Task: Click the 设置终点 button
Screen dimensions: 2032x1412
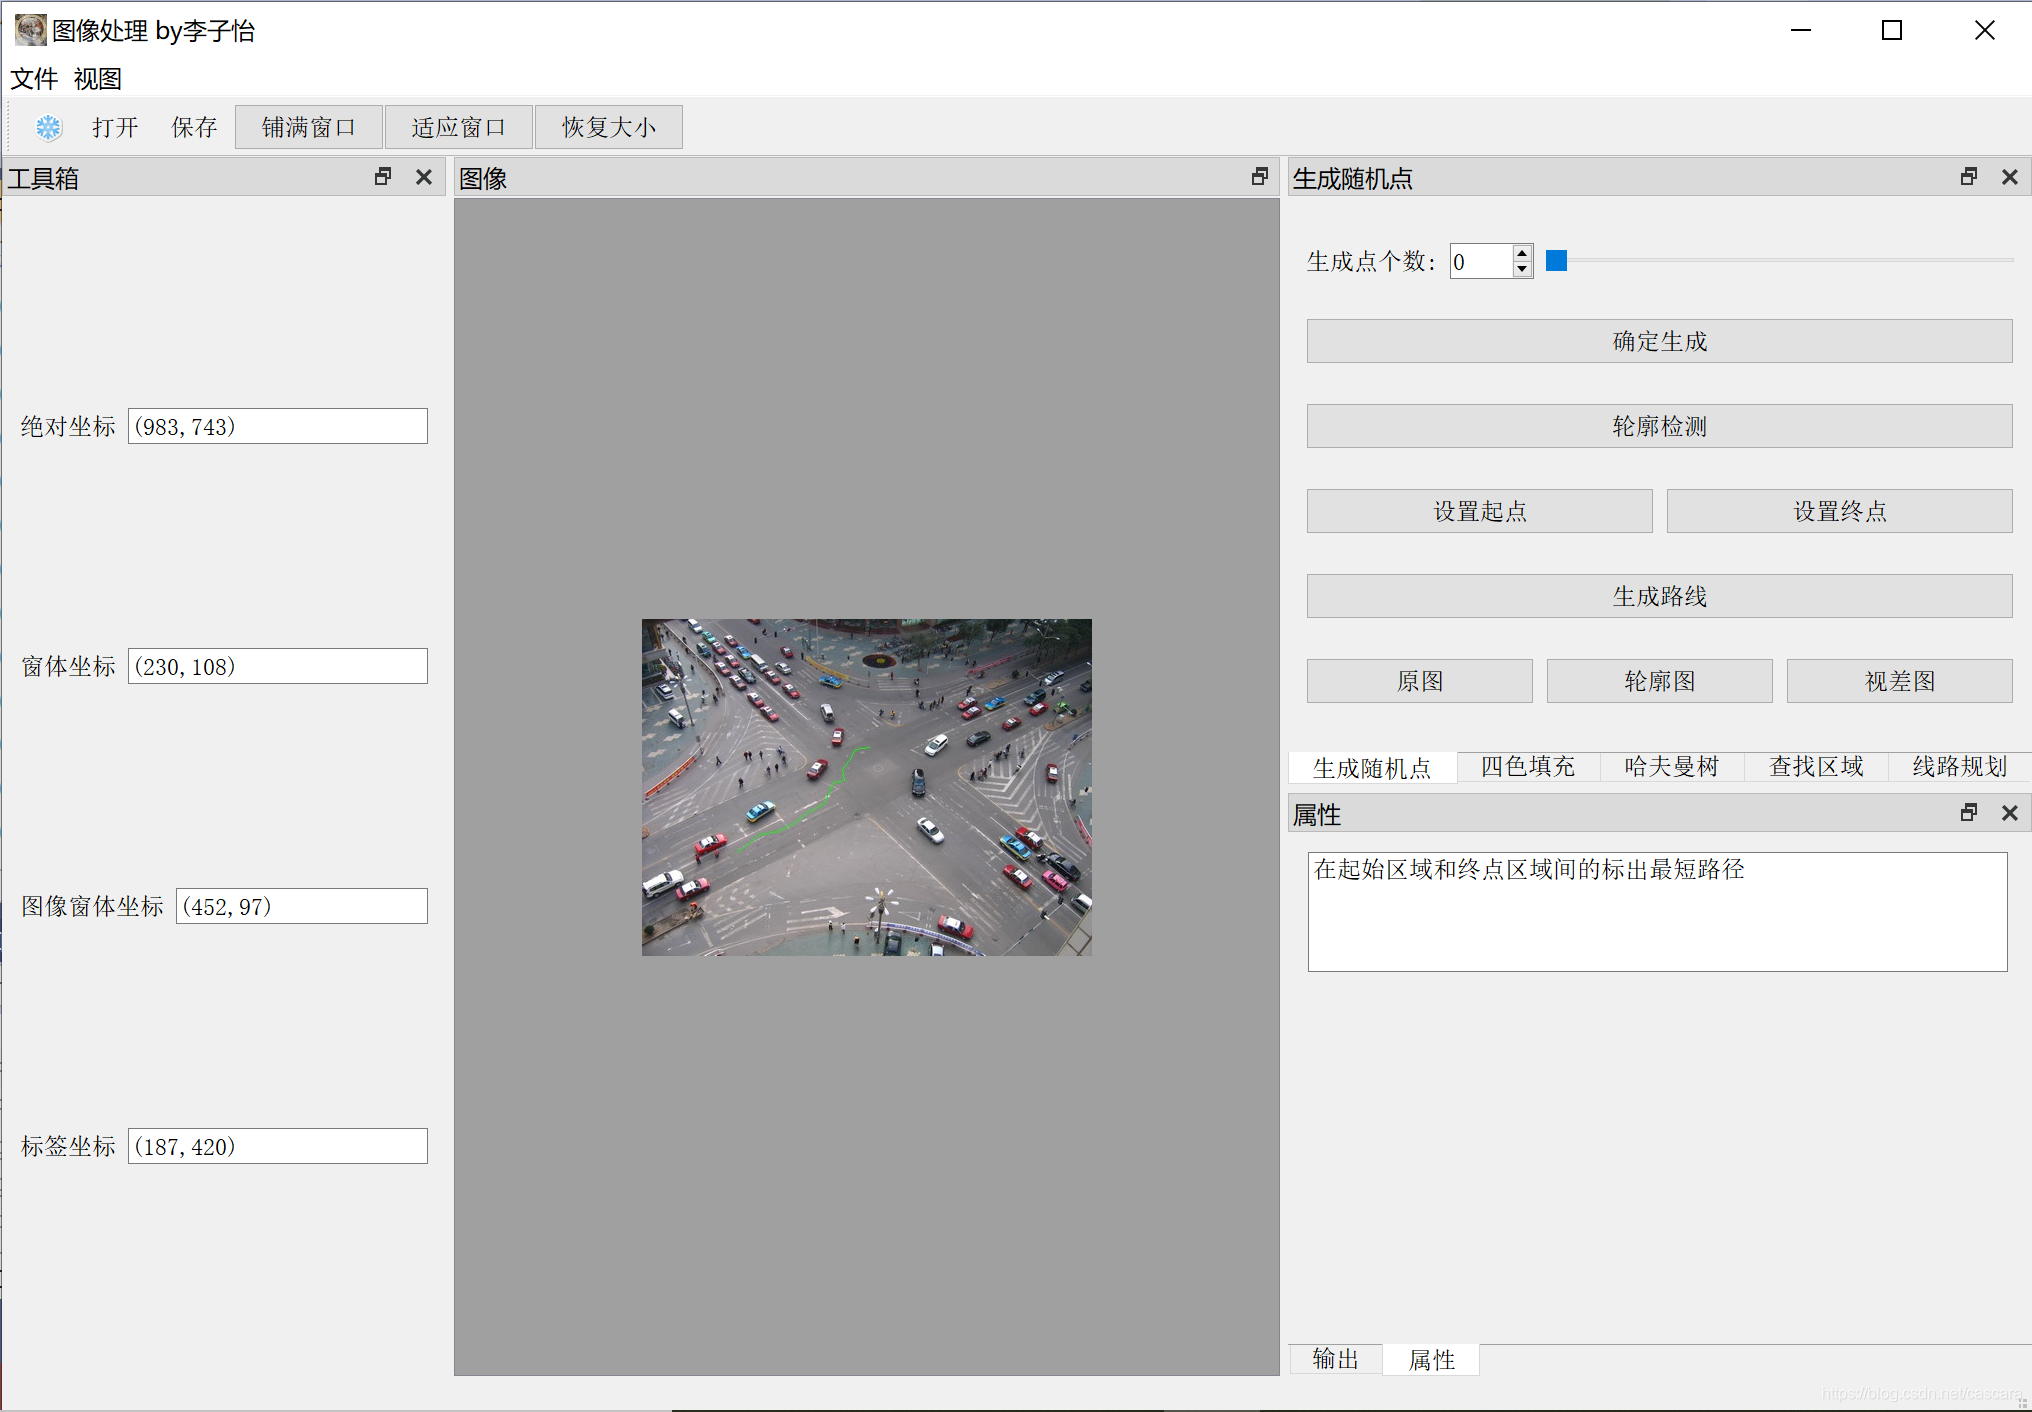Action: (x=1839, y=511)
